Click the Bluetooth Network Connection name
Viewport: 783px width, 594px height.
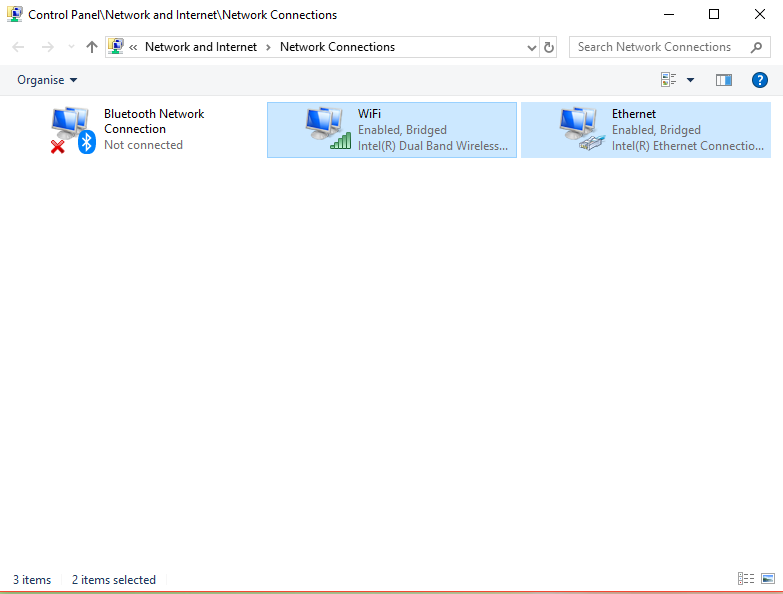(154, 121)
